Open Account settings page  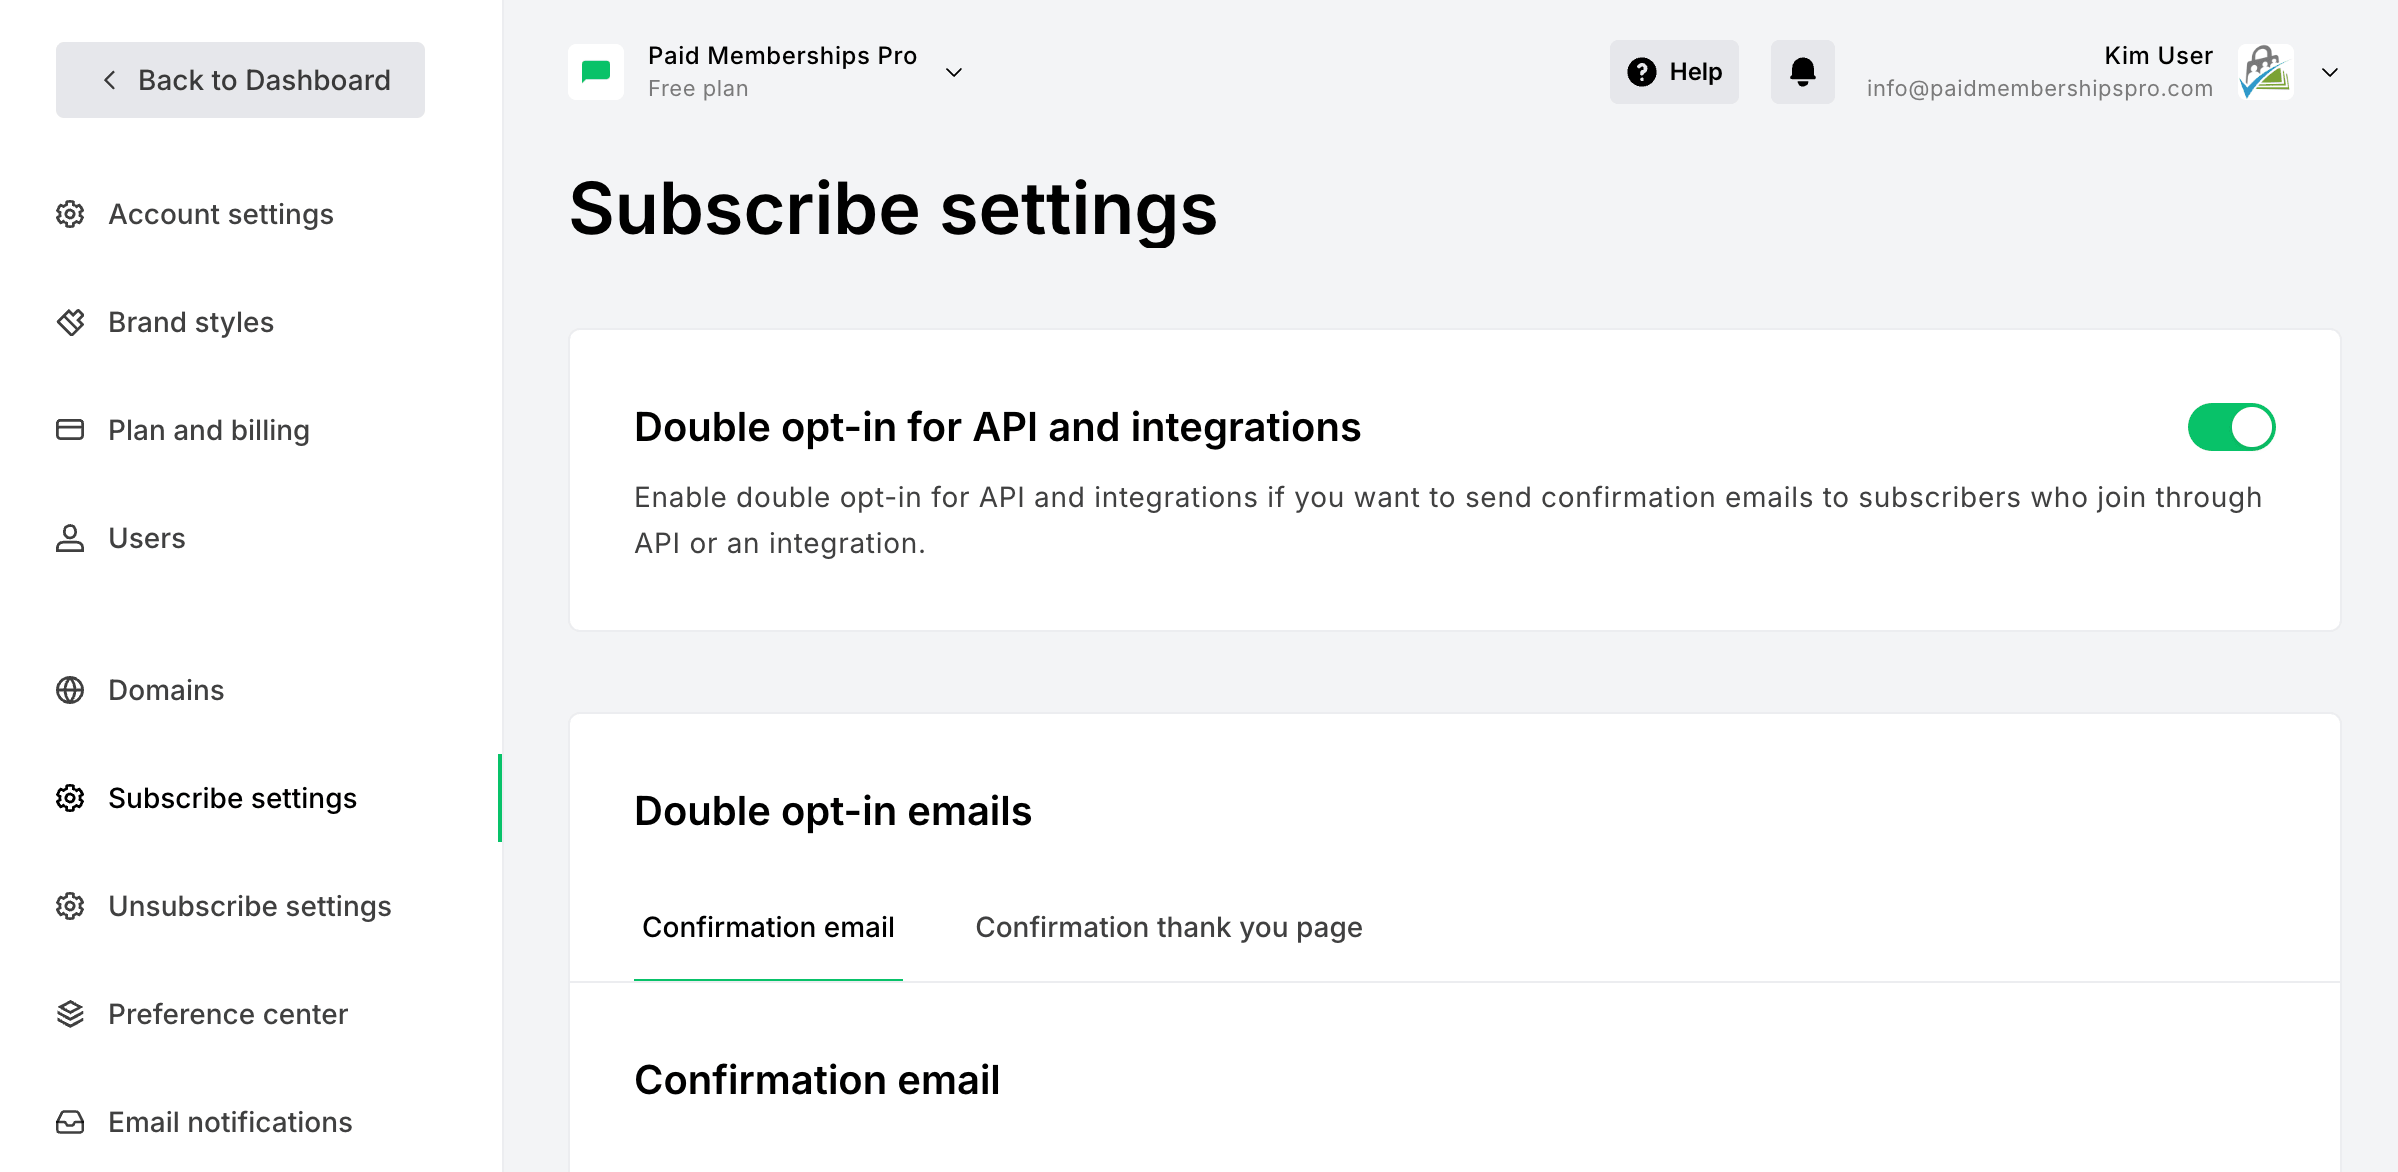point(220,214)
